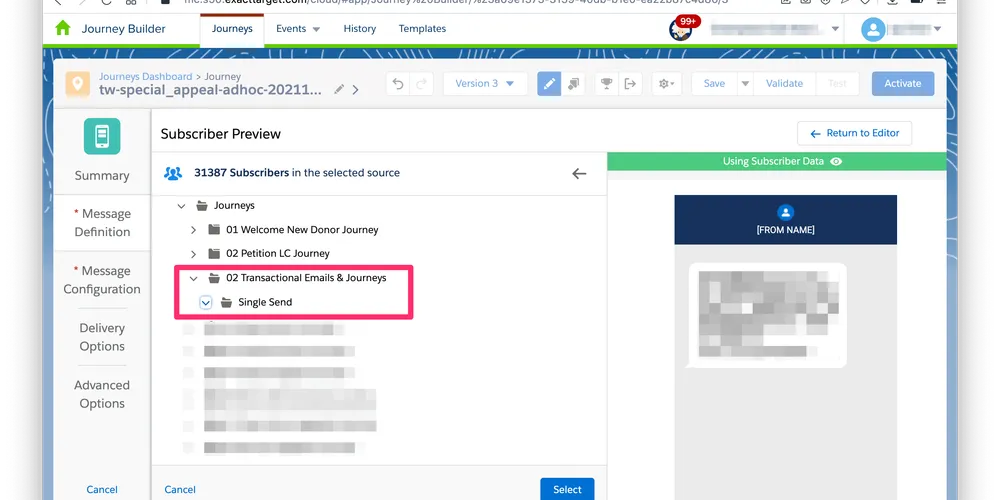1000x500 pixels.
Task: Open the Journeys tab
Action: coord(232,29)
